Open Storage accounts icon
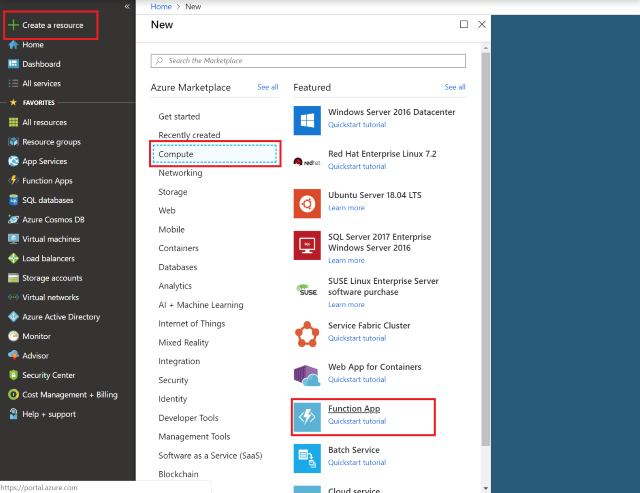640x493 pixels. point(13,278)
